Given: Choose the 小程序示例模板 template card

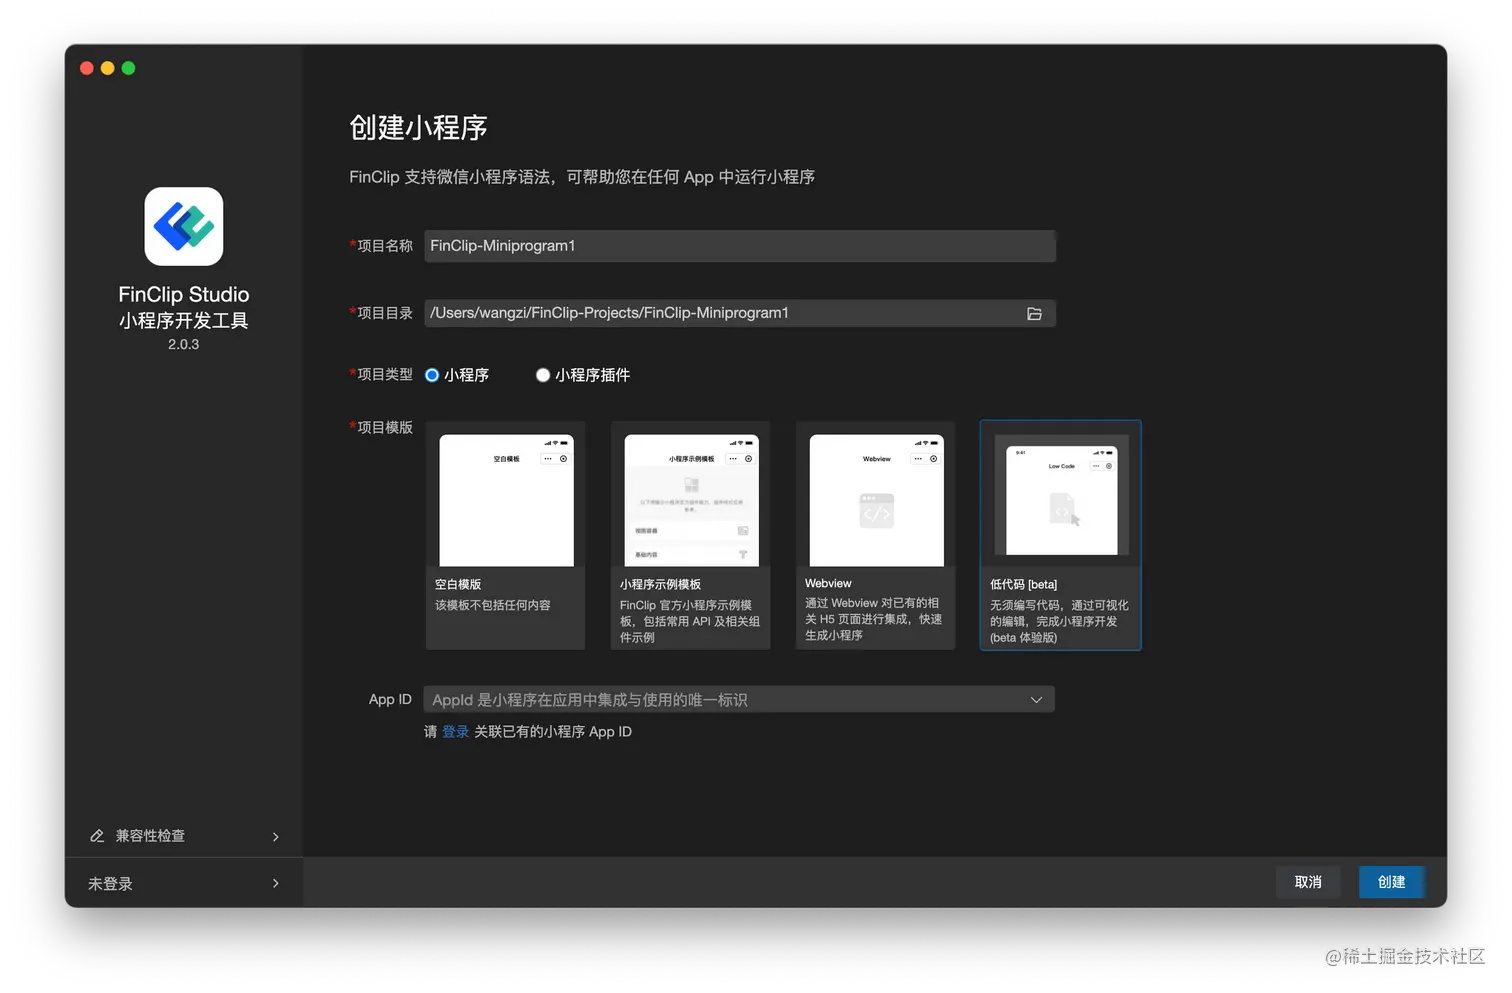Looking at the screenshot, I should click(691, 536).
